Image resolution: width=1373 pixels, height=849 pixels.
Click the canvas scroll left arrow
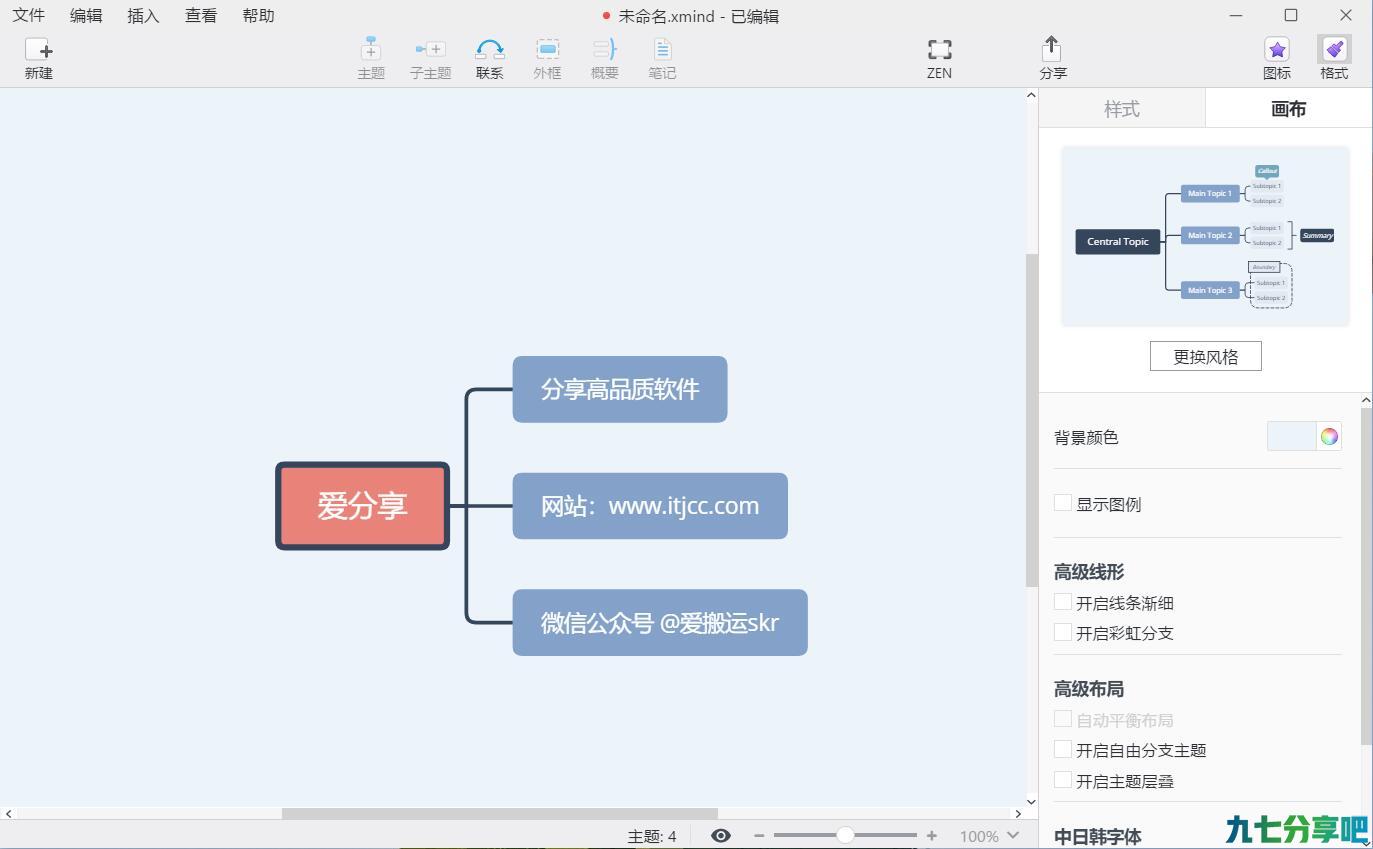(8, 813)
